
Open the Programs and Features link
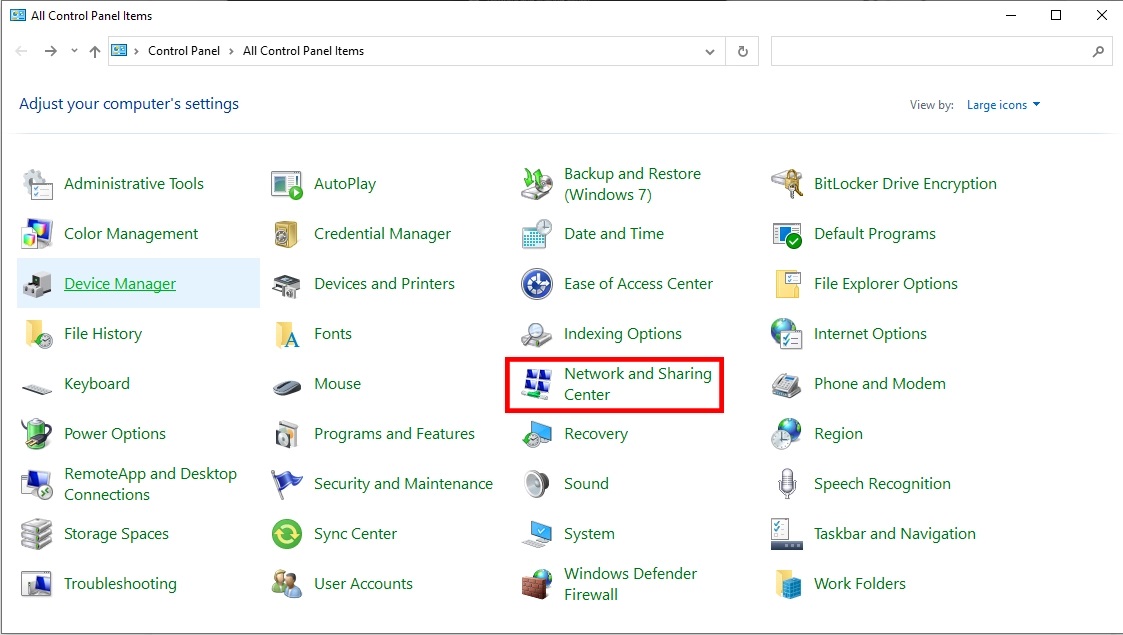pos(394,434)
